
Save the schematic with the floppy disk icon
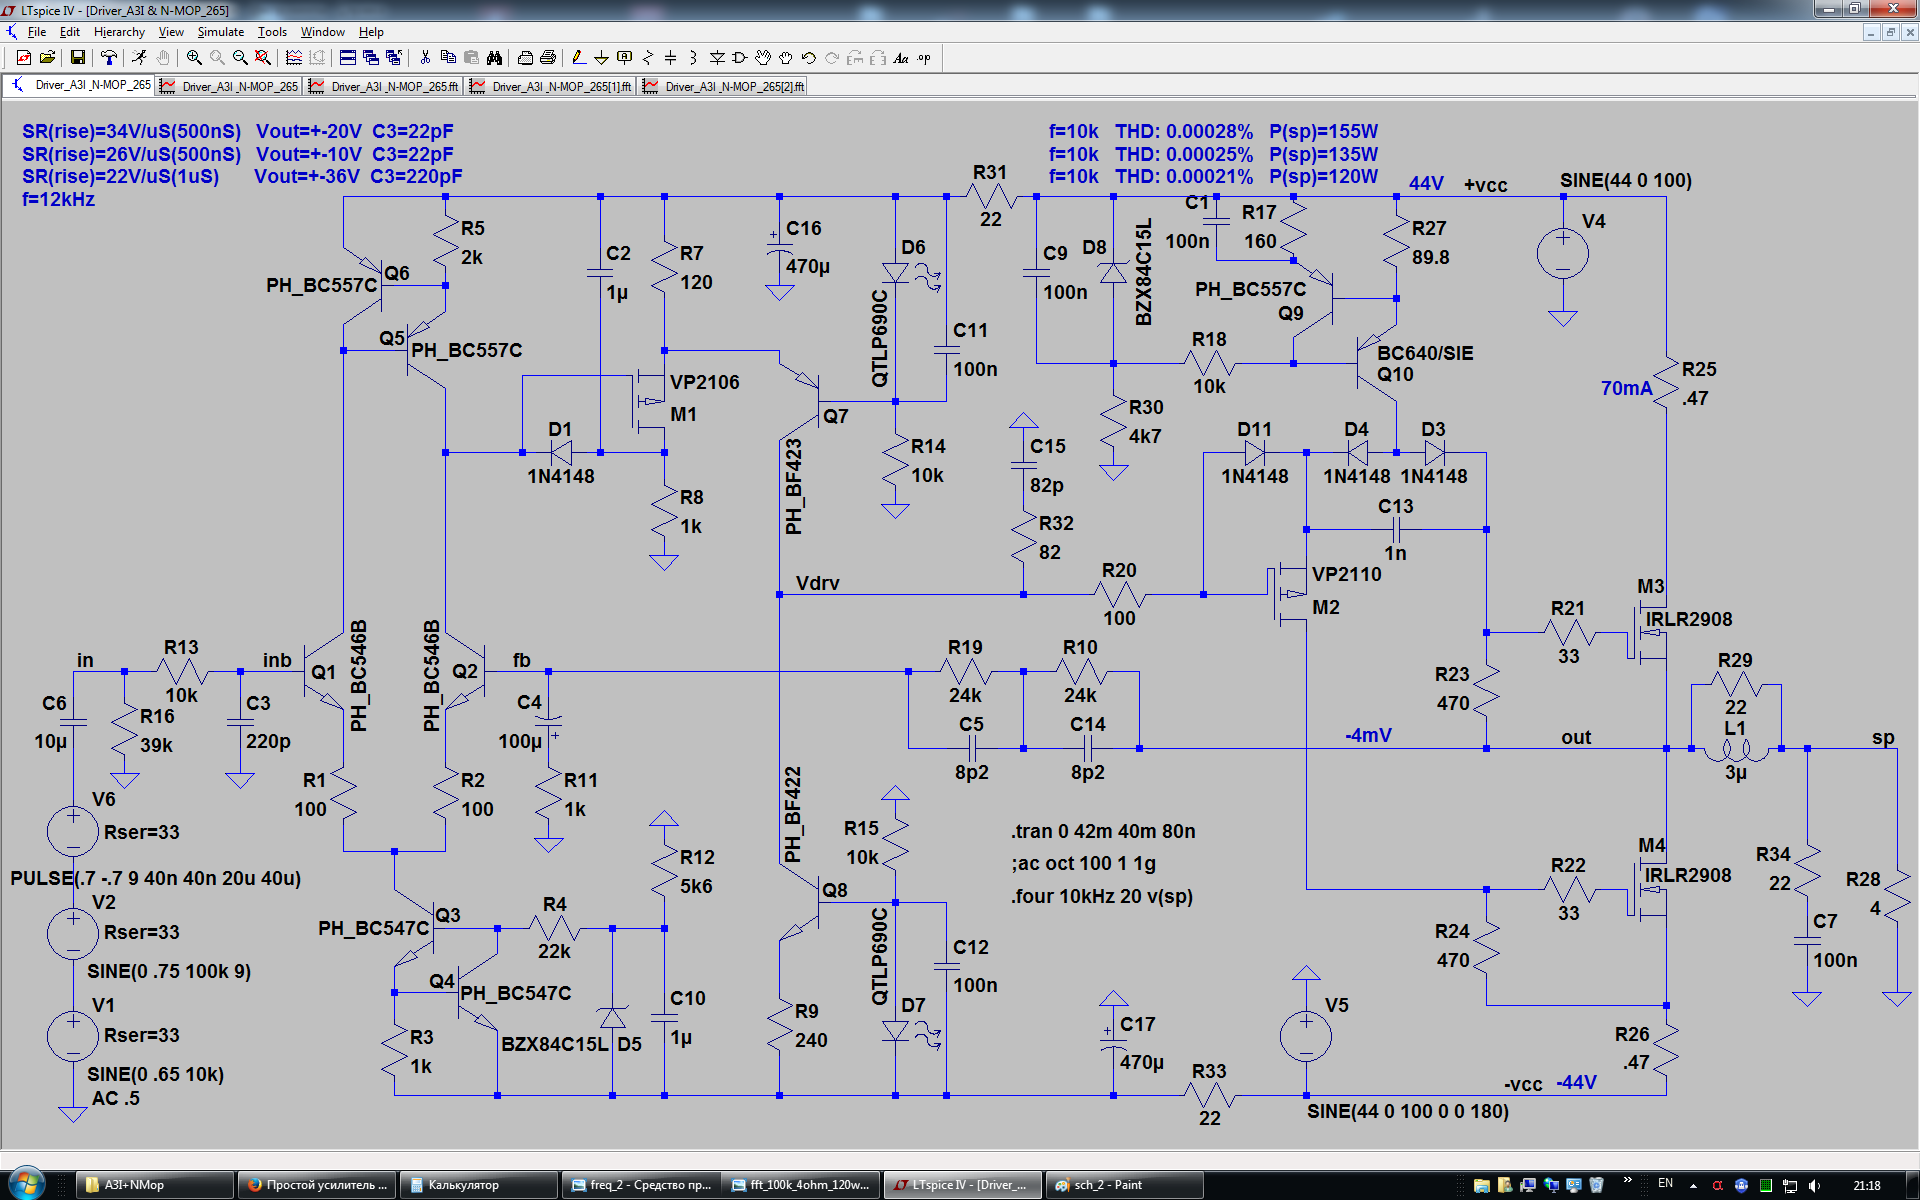[78, 58]
